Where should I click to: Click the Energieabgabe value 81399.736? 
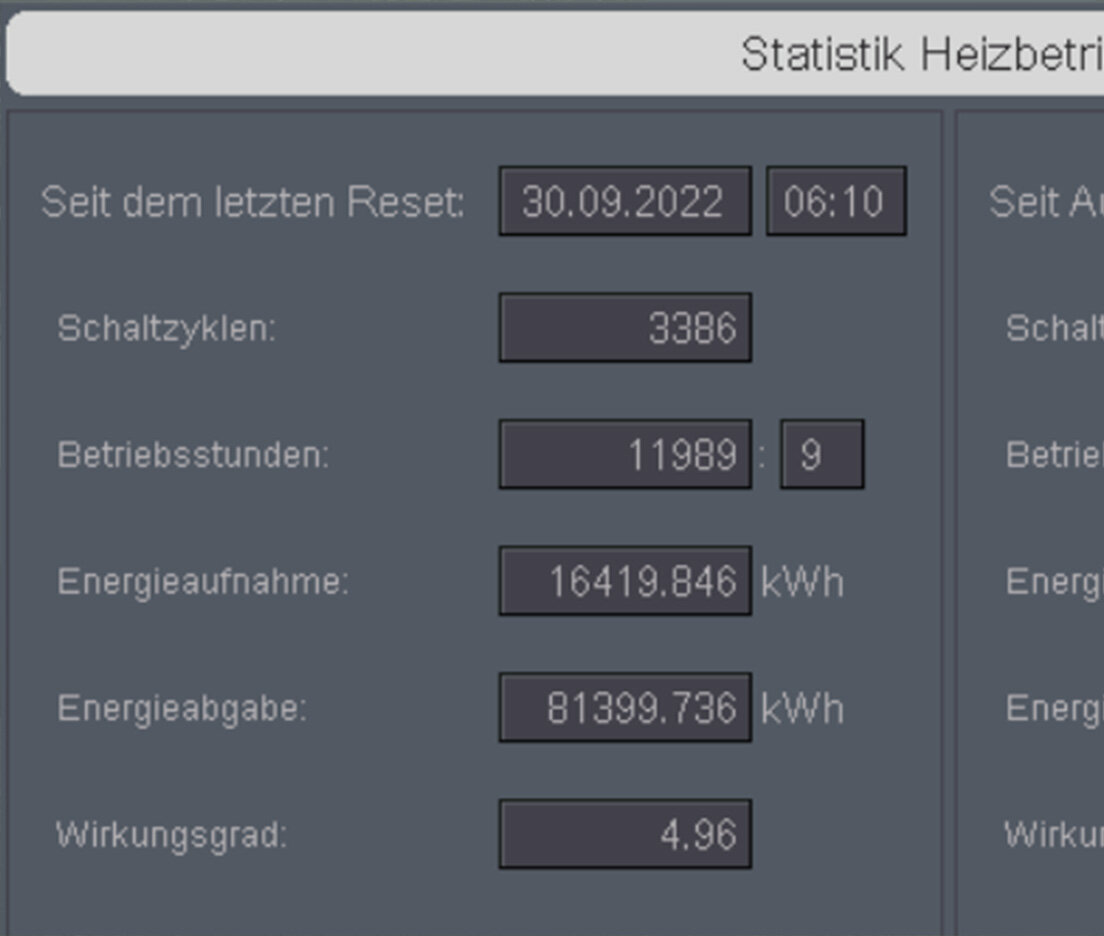tap(624, 708)
